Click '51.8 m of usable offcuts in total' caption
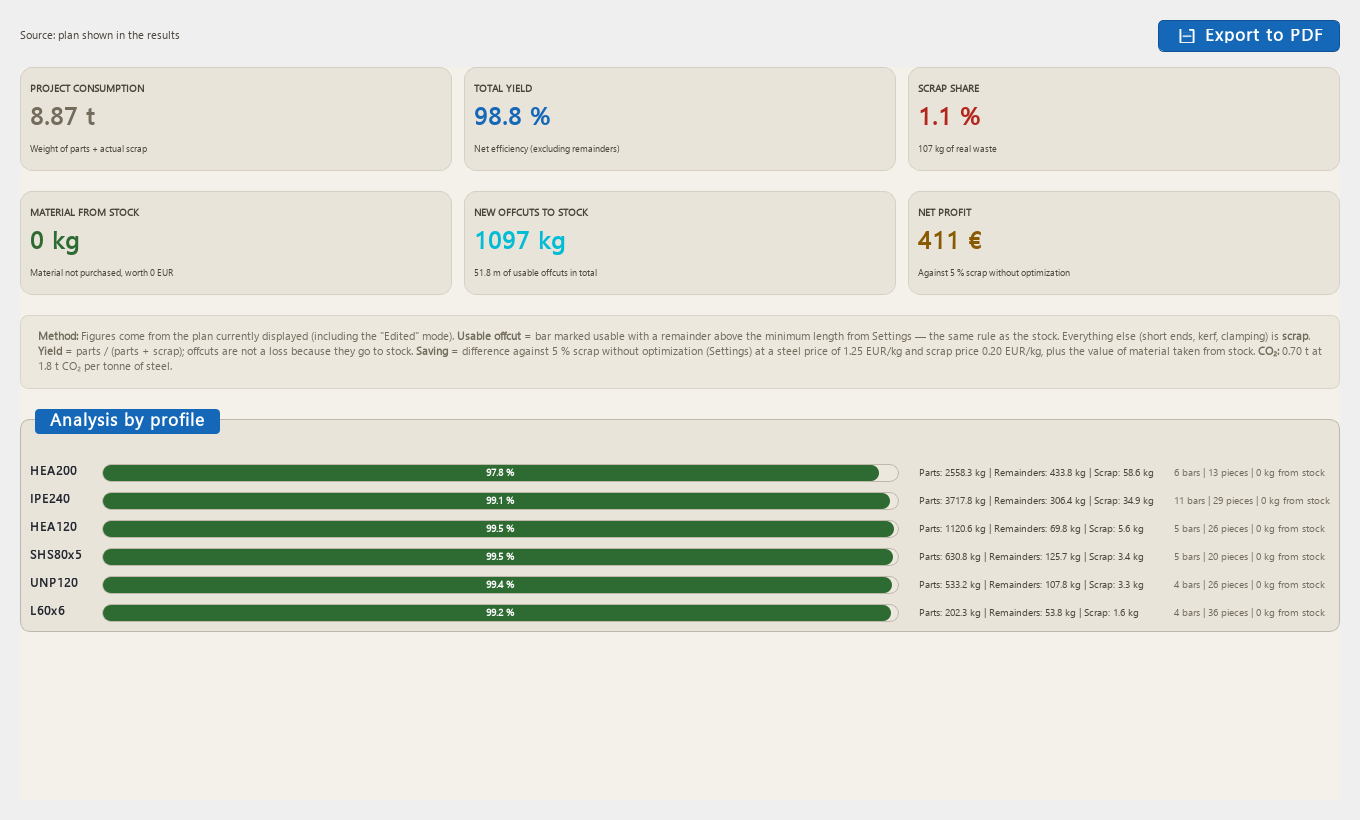The height and width of the screenshot is (820, 1360). 535,273
